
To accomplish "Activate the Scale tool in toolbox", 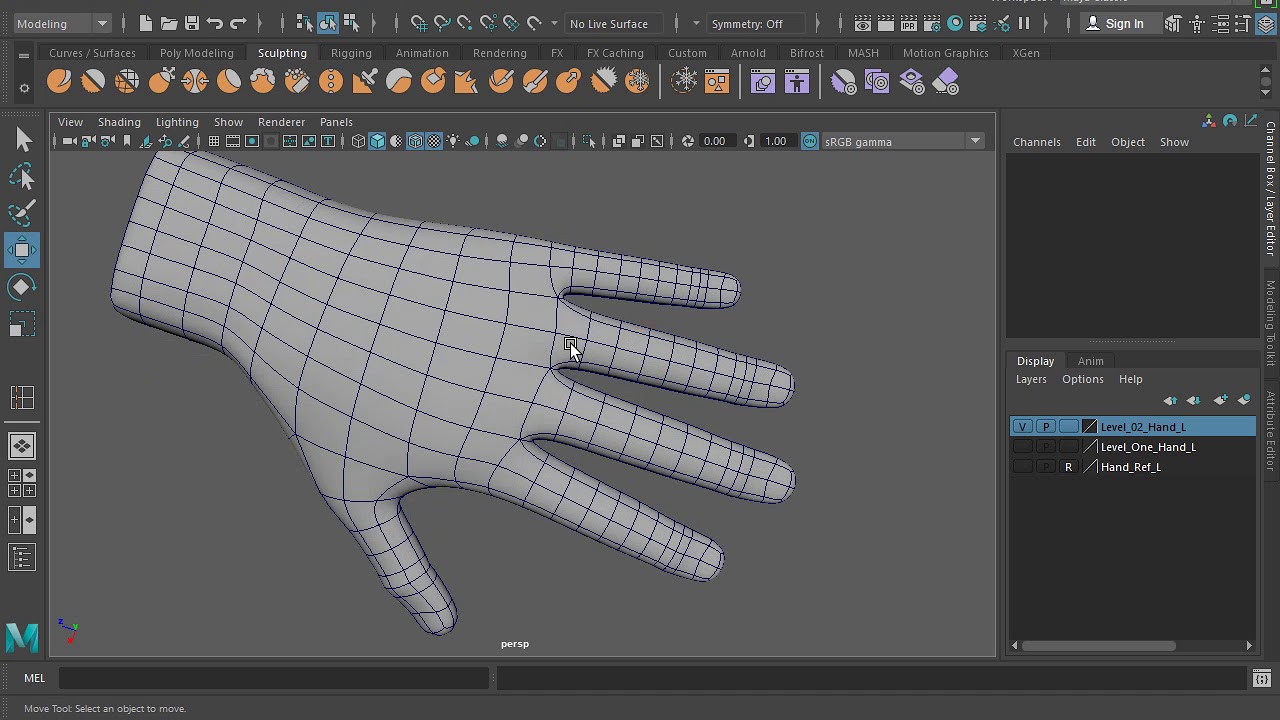I will click(22, 324).
